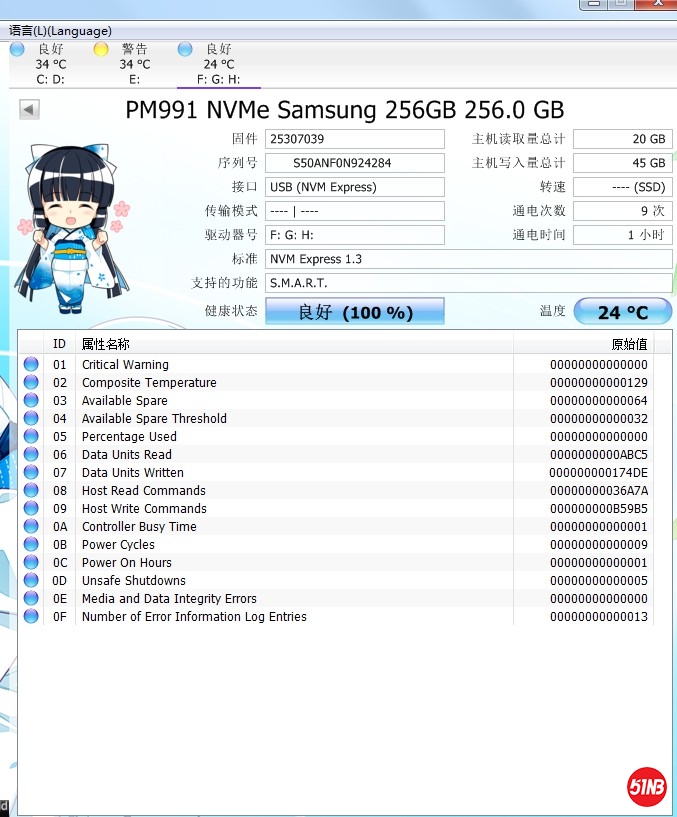Click the previous disk arrow button
Viewport: 677px width, 817px height.
point(29,110)
